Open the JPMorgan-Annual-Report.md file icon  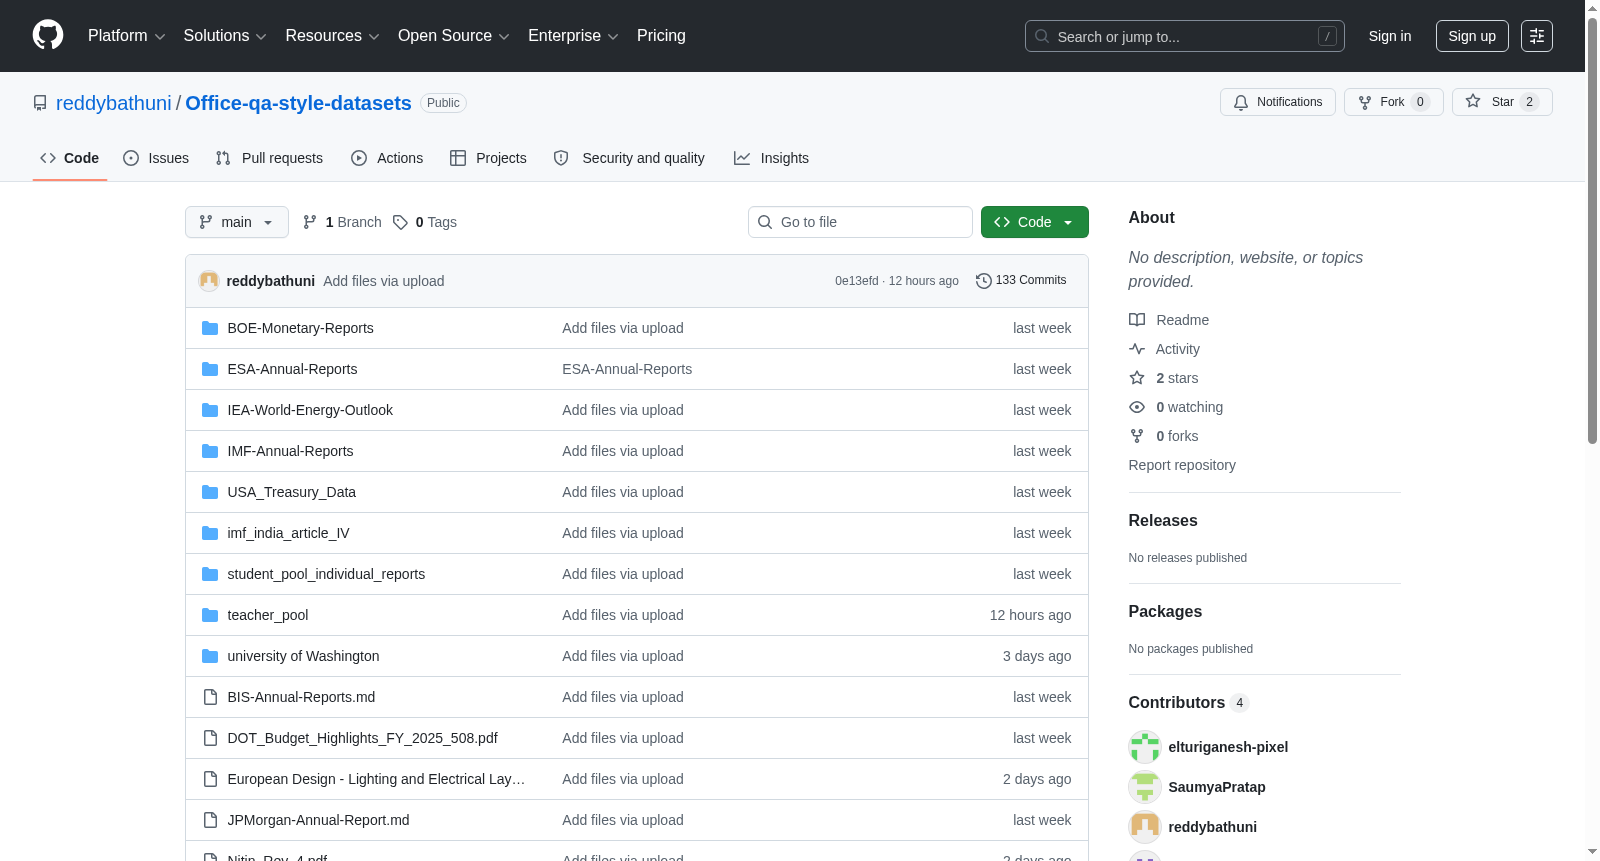pos(210,820)
